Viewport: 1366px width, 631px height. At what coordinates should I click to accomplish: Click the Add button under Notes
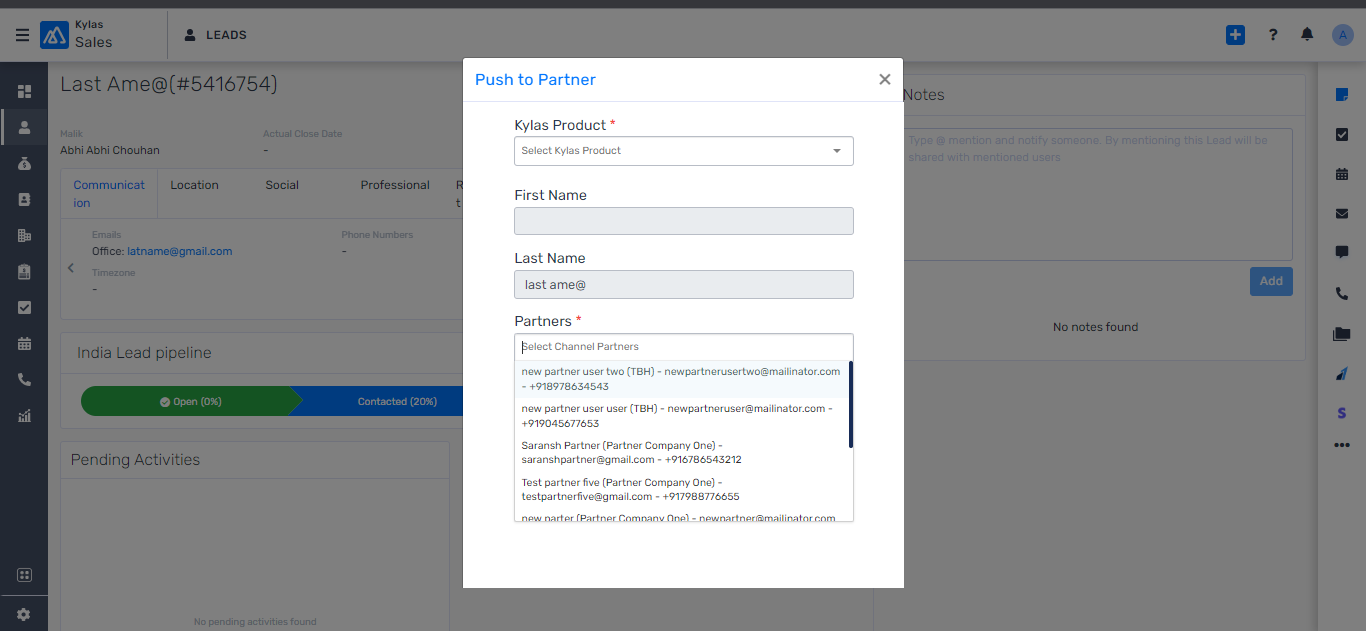1271,281
